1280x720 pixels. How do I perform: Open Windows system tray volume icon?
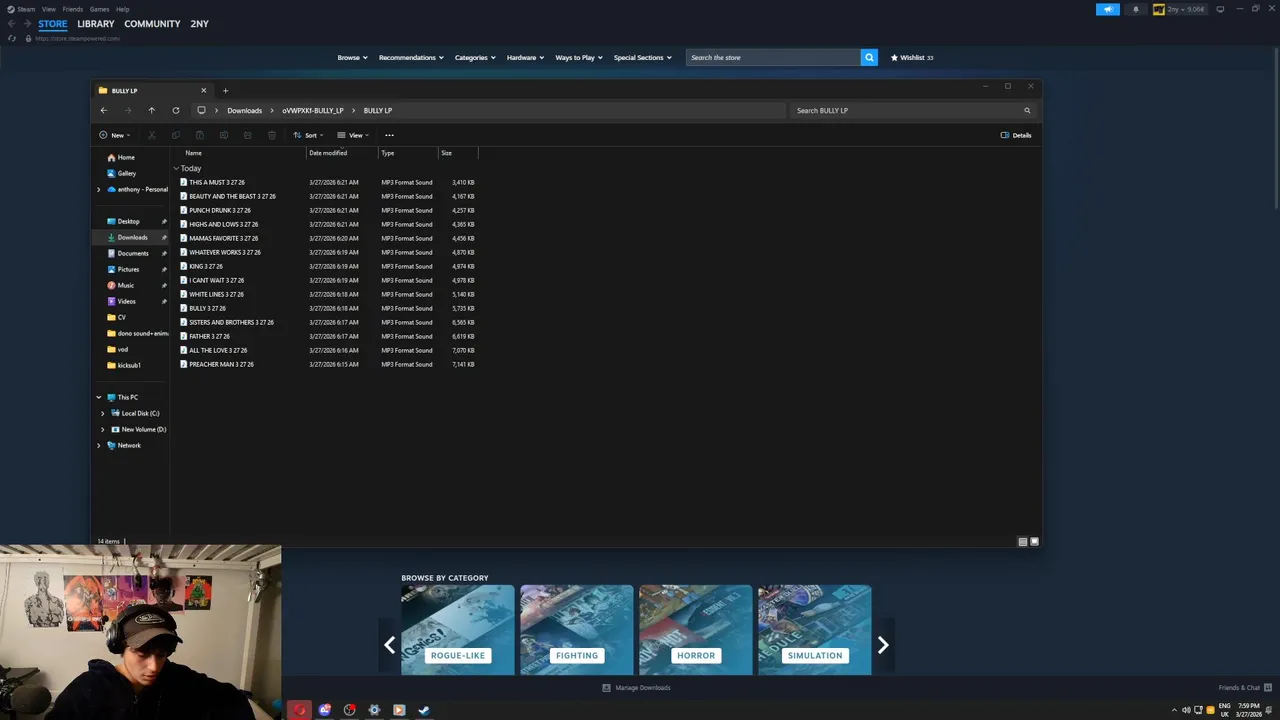click(1186, 710)
